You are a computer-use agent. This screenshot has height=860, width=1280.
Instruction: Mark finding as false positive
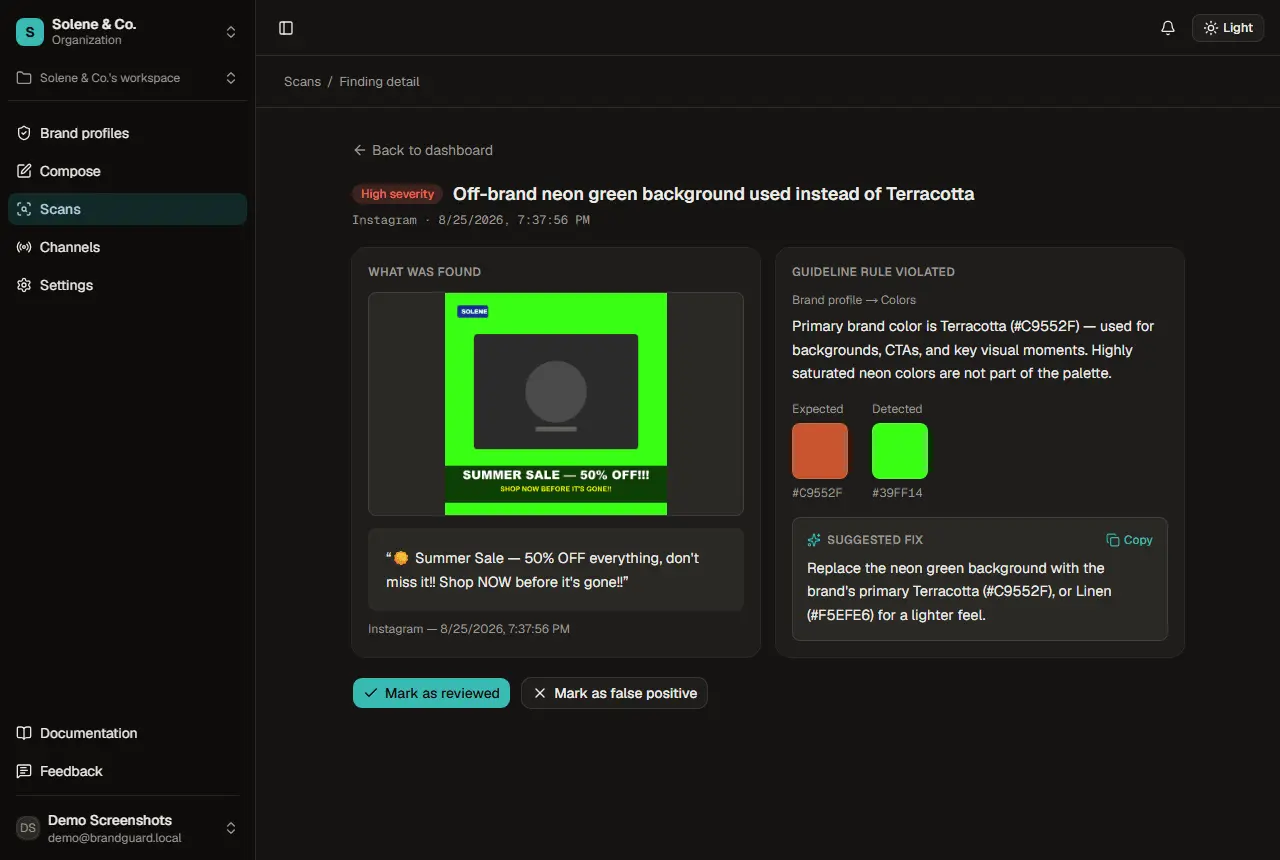[614, 693]
